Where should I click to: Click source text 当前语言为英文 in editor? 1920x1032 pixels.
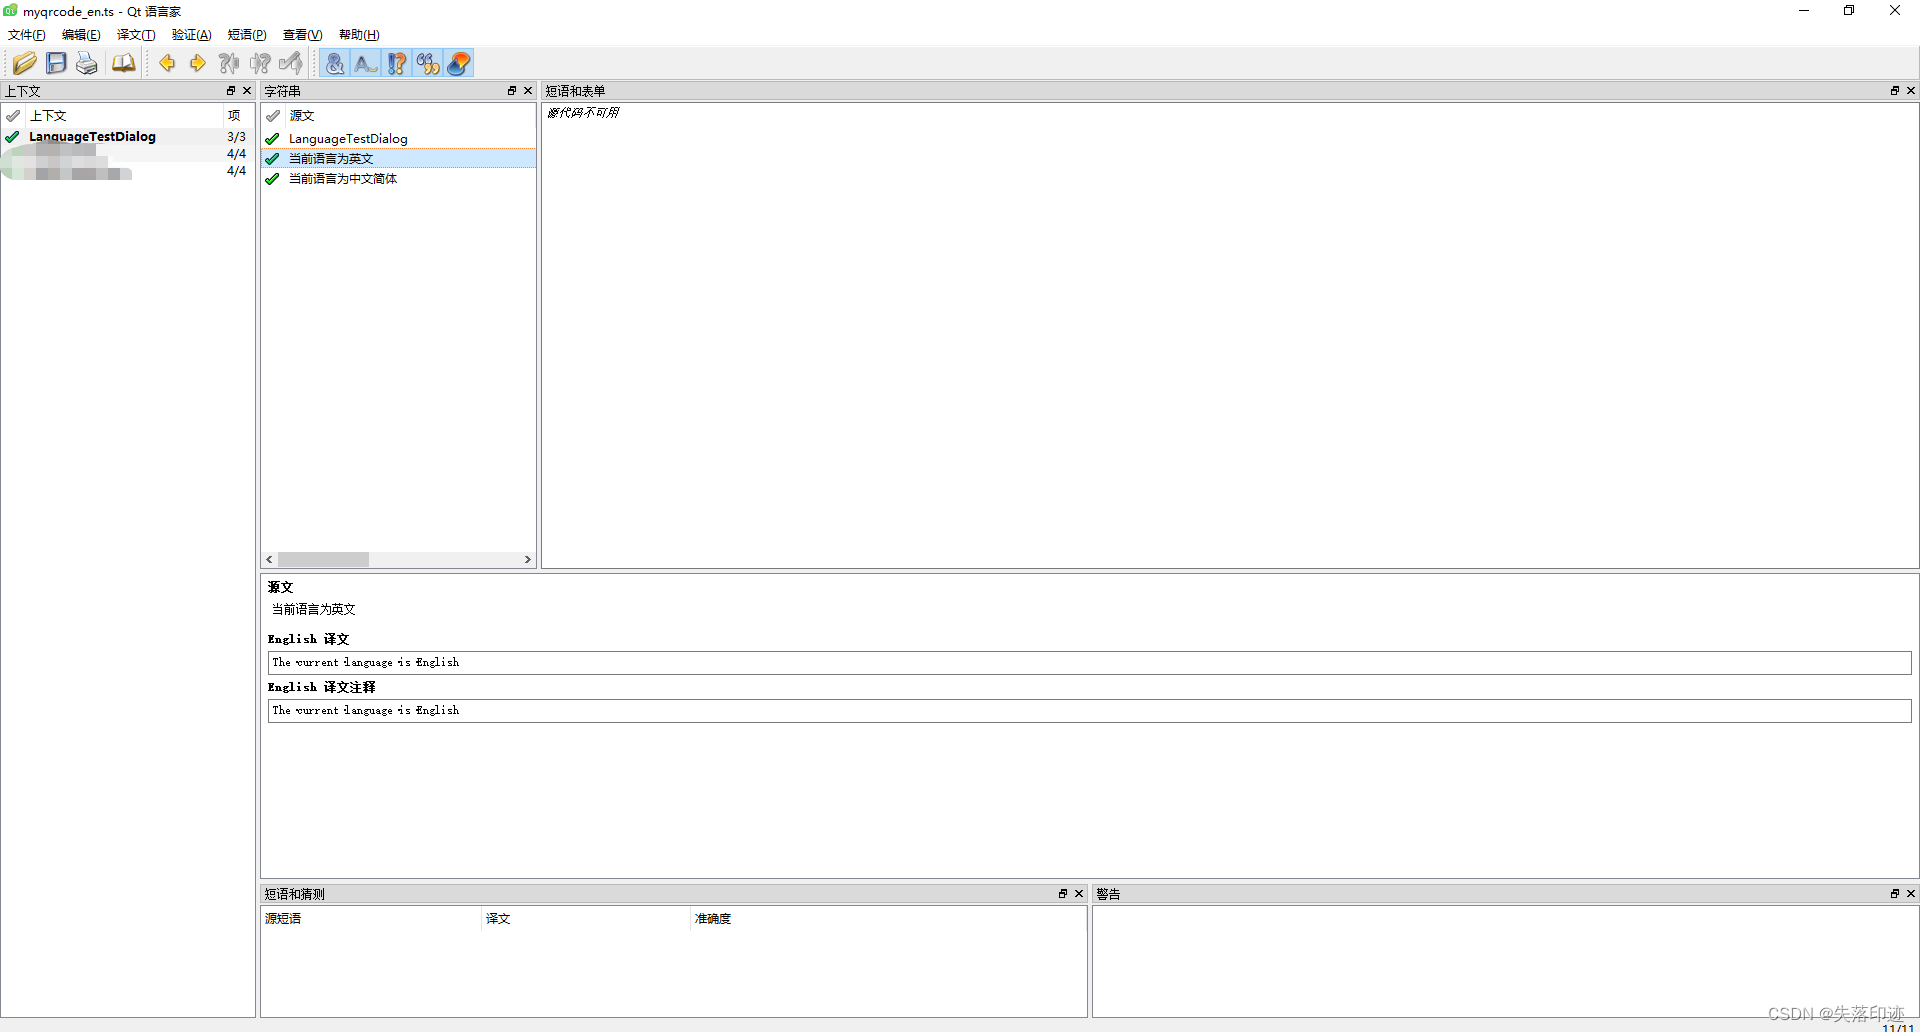(314, 609)
